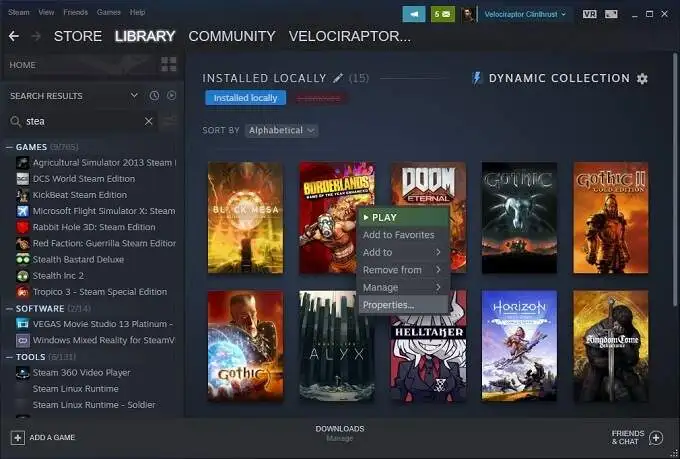Viewport: 680px width, 459px height.
Task: Click Steam 360 Video Player icon
Action: tap(23, 372)
